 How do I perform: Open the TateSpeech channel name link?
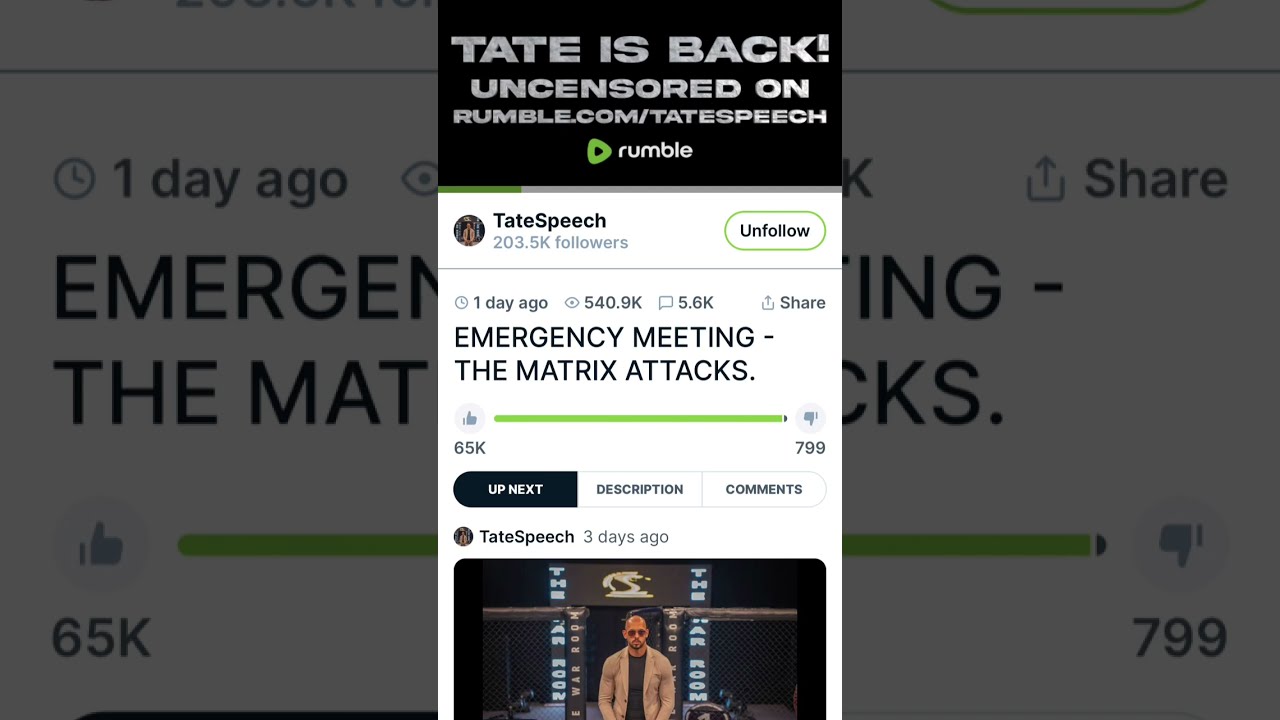click(549, 221)
